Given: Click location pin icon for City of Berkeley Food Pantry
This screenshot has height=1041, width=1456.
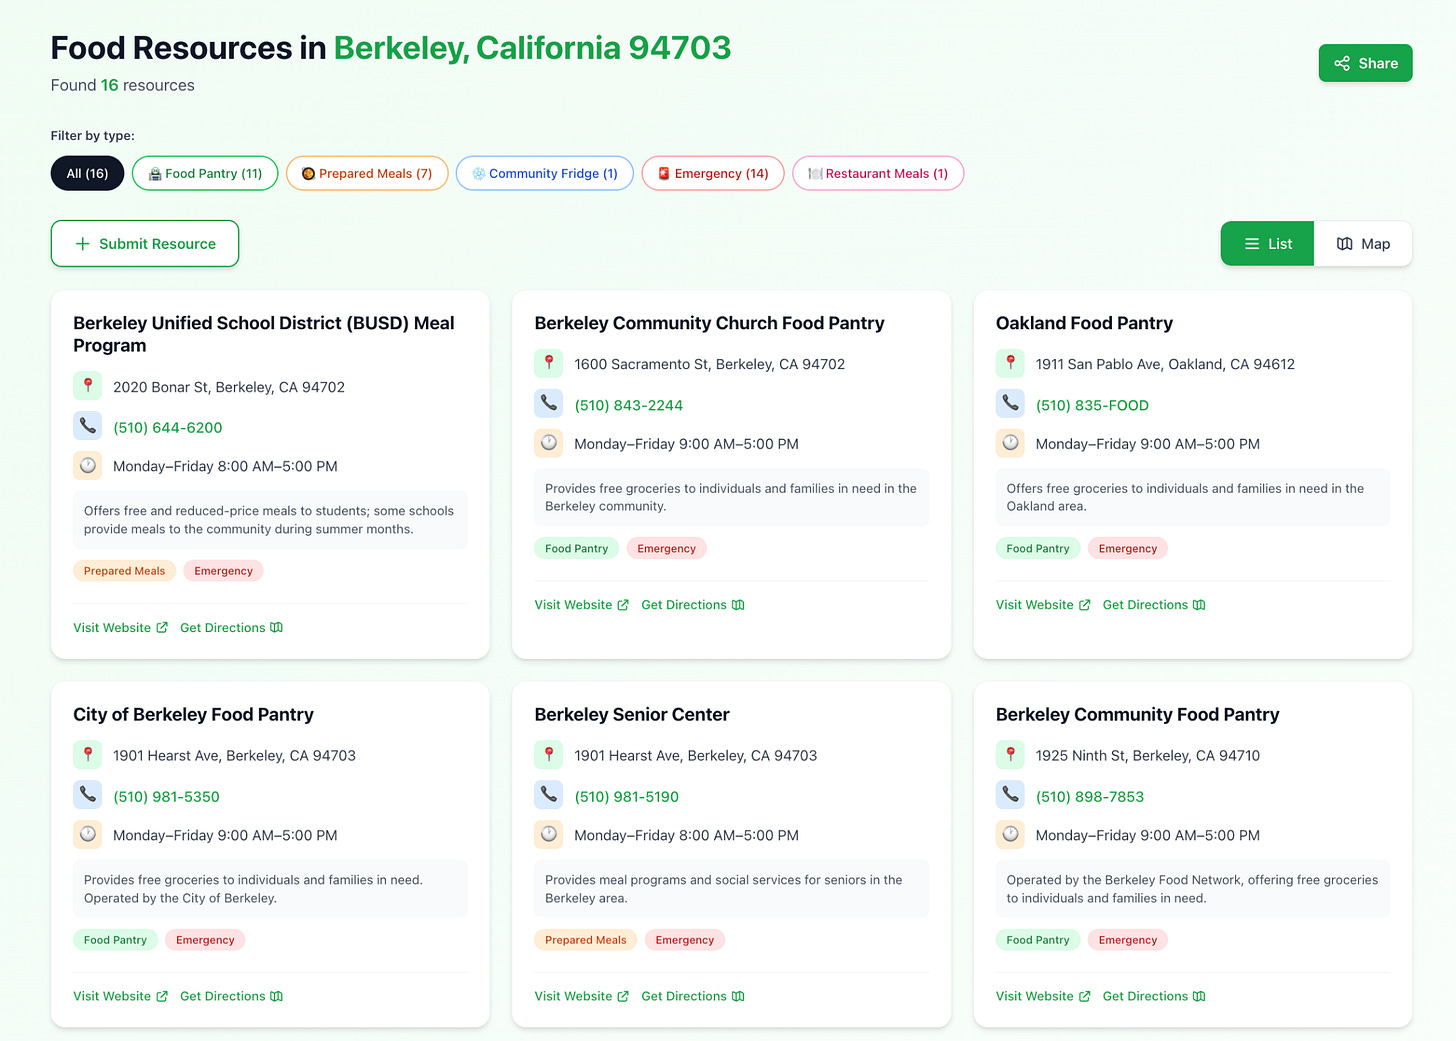Looking at the screenshot, I should point(88,755).
